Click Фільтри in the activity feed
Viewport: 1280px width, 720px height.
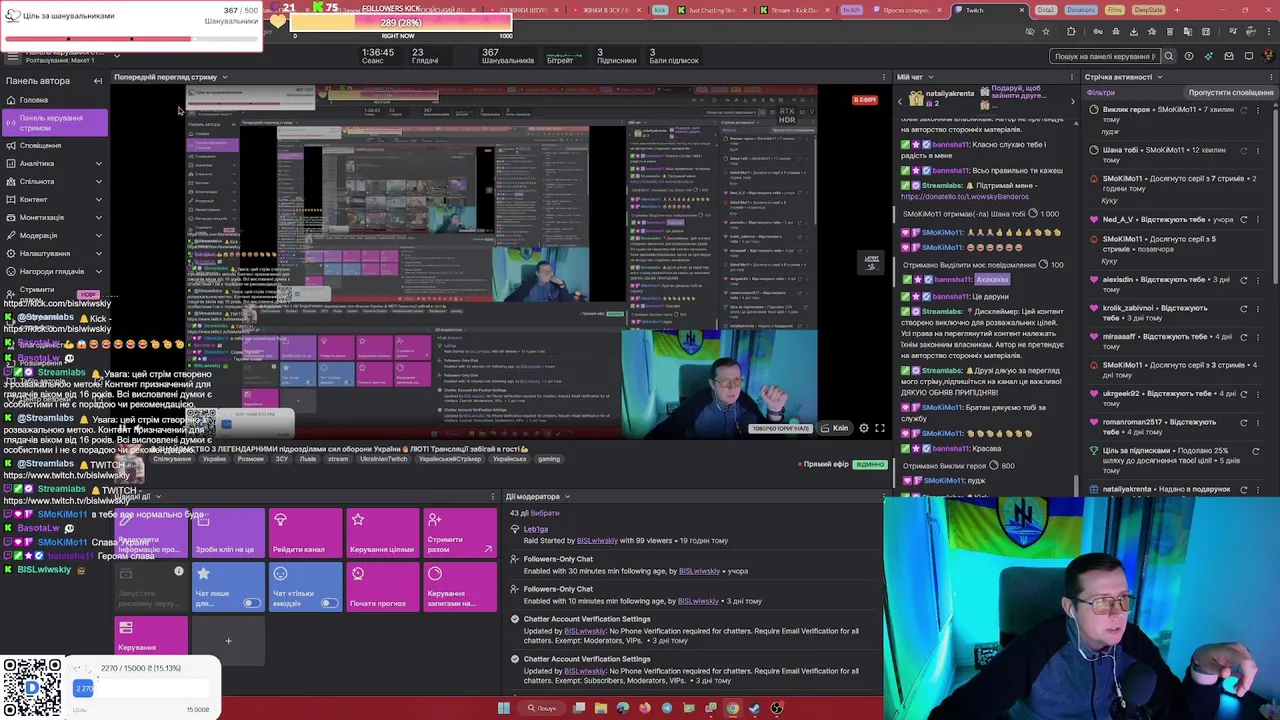pyautogui.click(x=1100, y=92)
